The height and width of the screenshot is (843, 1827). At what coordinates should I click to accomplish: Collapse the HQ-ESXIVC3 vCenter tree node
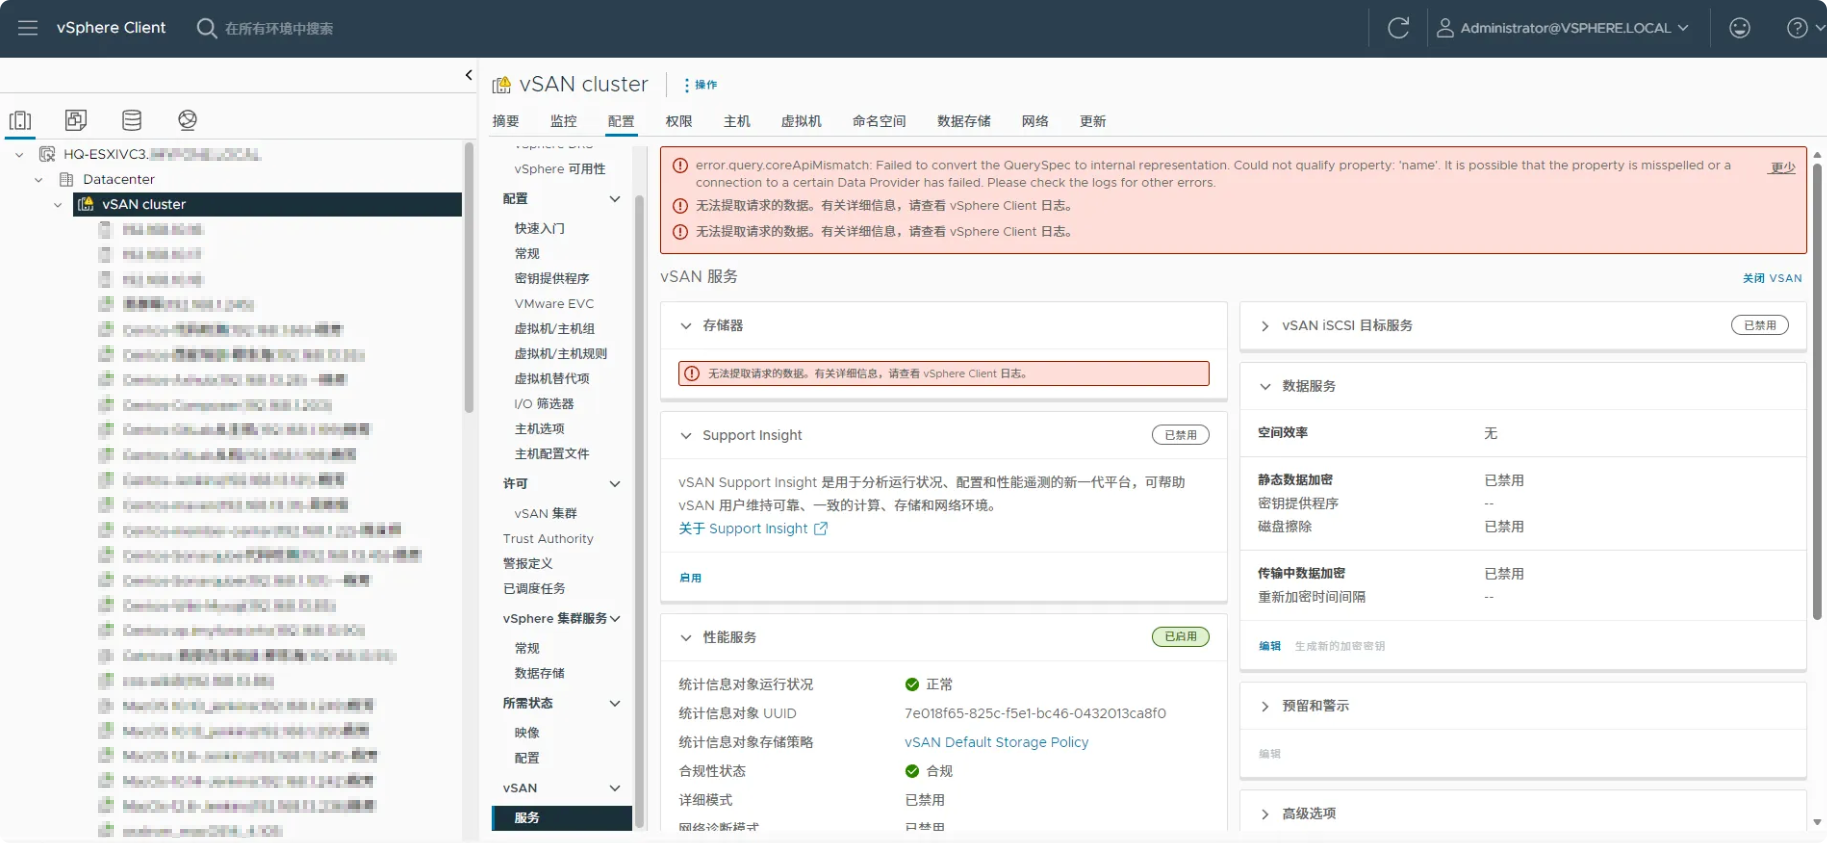point(19,155)
